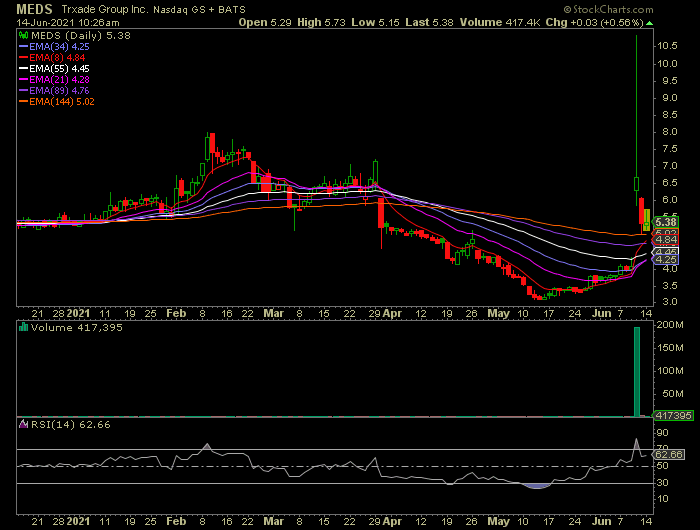The image size is (700, 530).
Task: Click the EMA(21) 4.28 legend entry
Action: pyautogui.click(x=54, y=79)
